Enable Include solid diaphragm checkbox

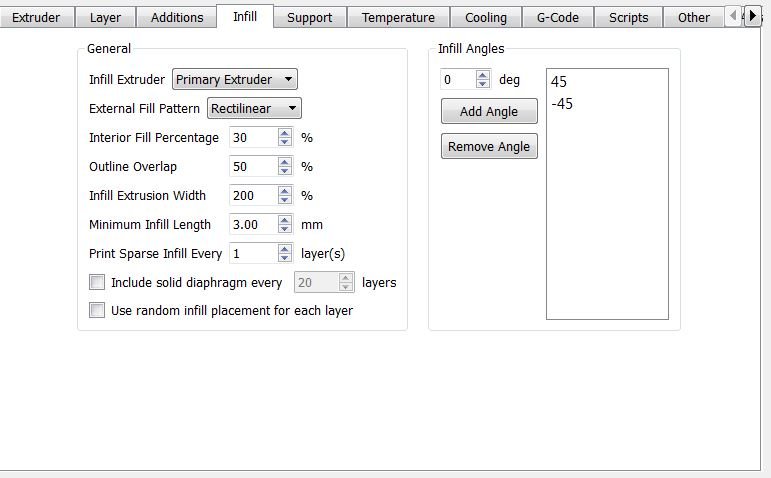tap(97, 283)
